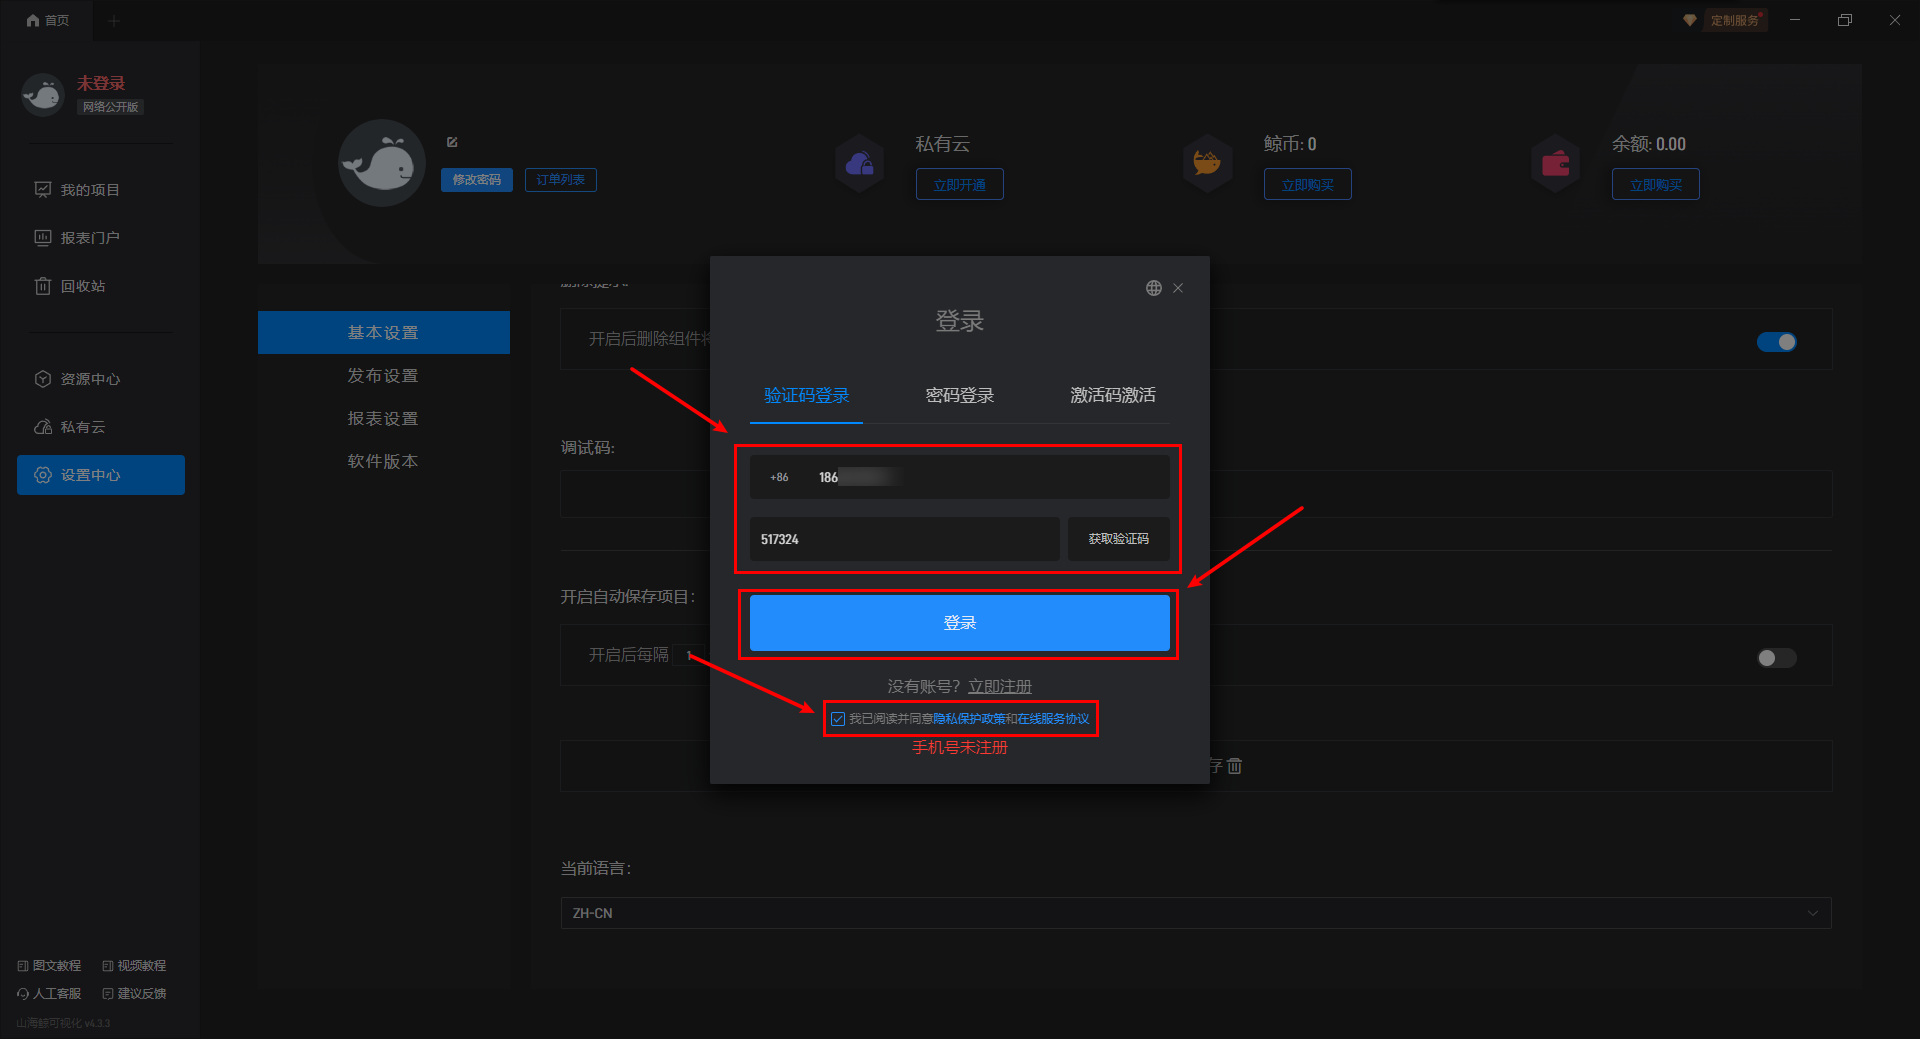Viewport: 1920px width, 1039px height.
Task: Select the 发布设置 settings tab
Action: coord(384,376)
